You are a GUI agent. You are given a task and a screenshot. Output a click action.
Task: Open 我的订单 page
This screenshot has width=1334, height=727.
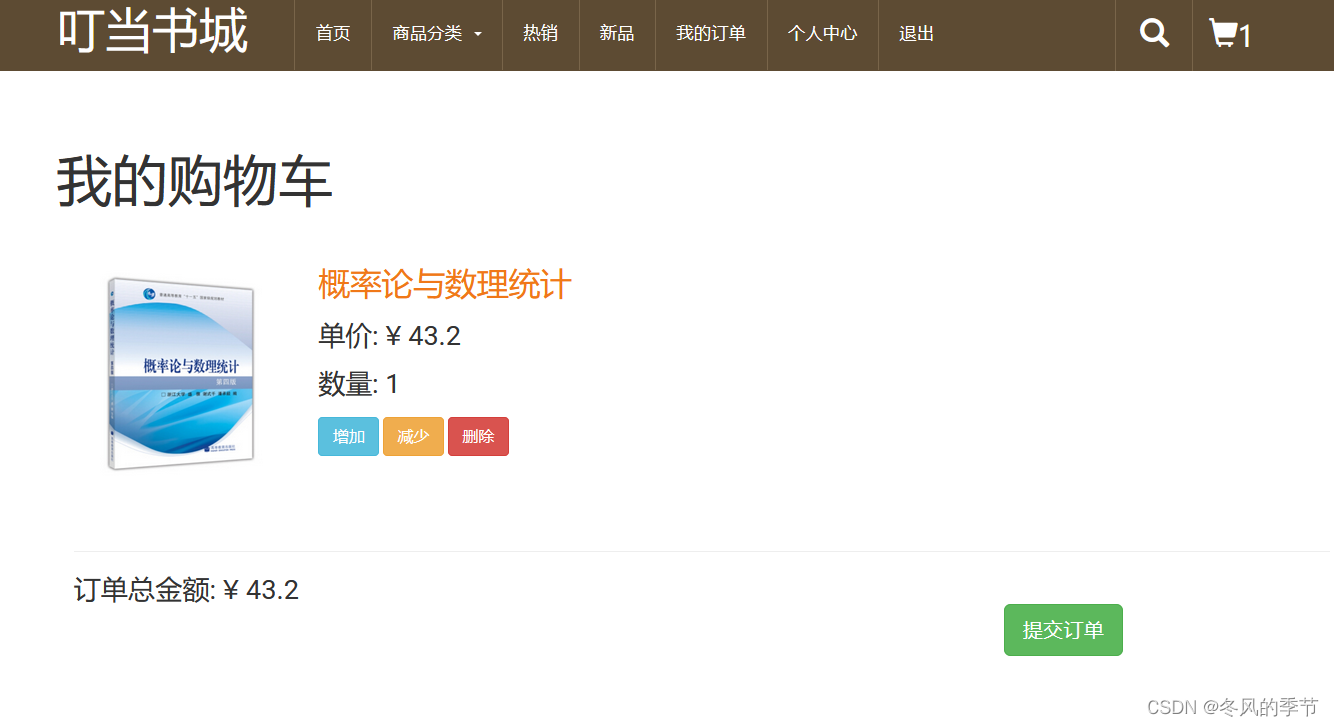tap(710, 33)
